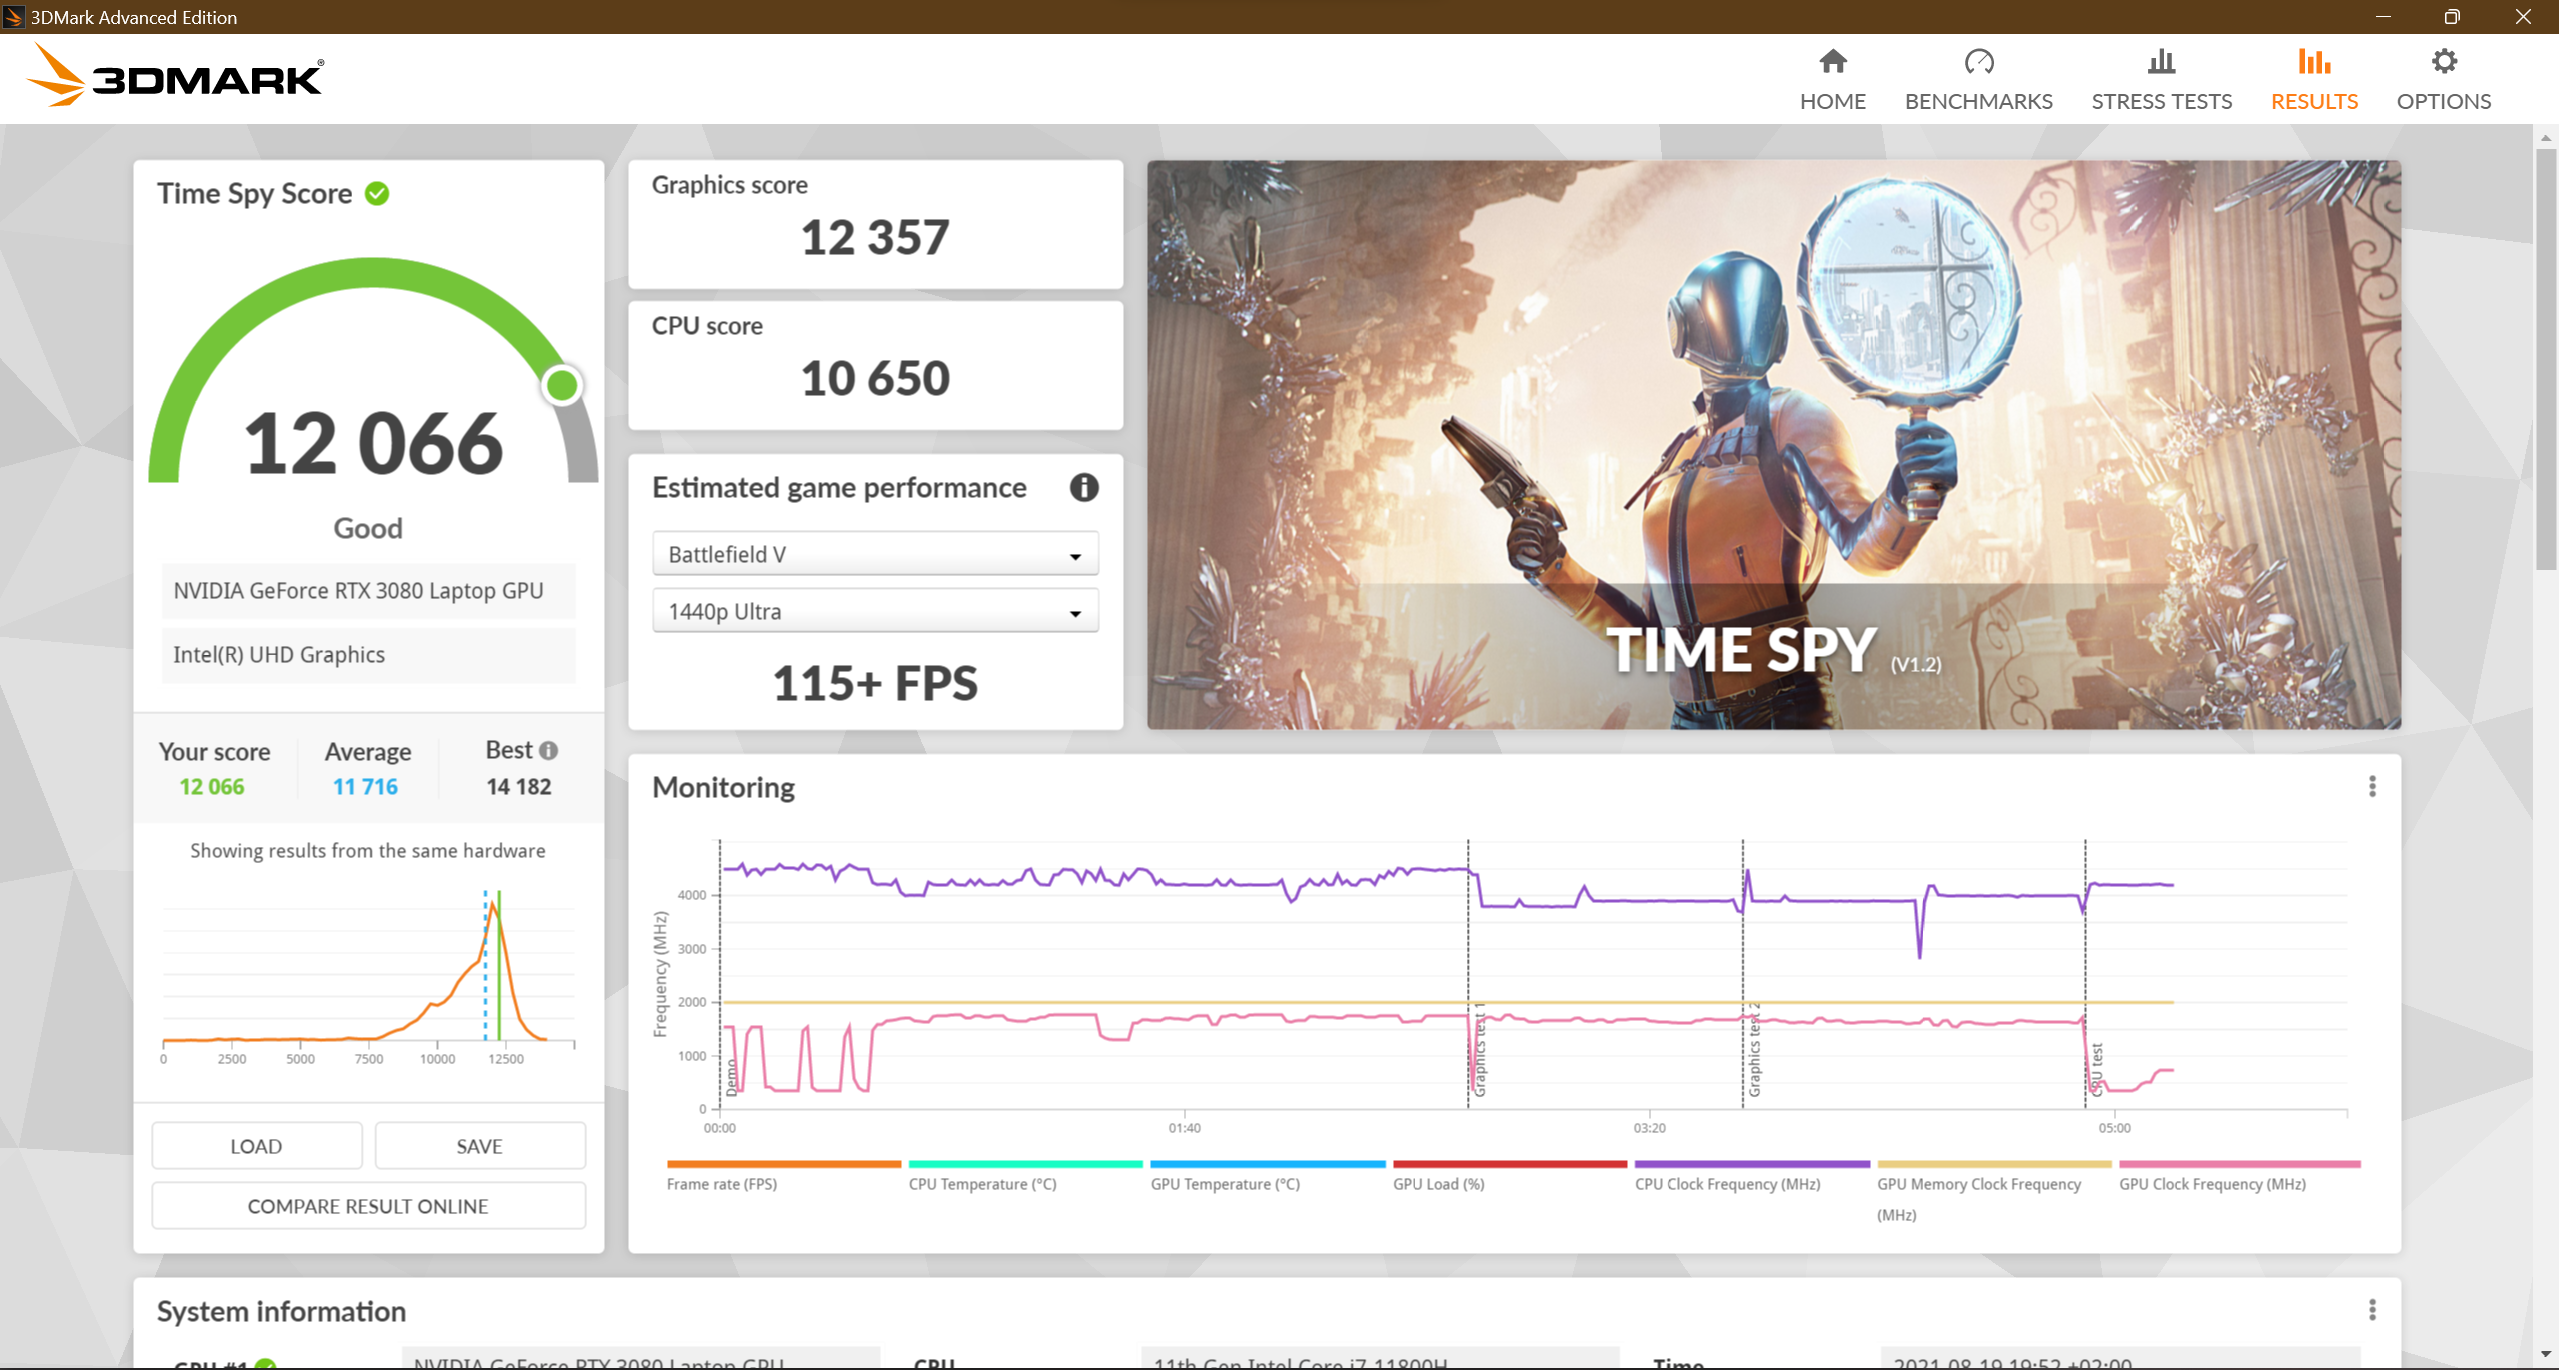Click the COMPARE RESULT ONLINE button

pyautogui.click(x=367, y=1205)
